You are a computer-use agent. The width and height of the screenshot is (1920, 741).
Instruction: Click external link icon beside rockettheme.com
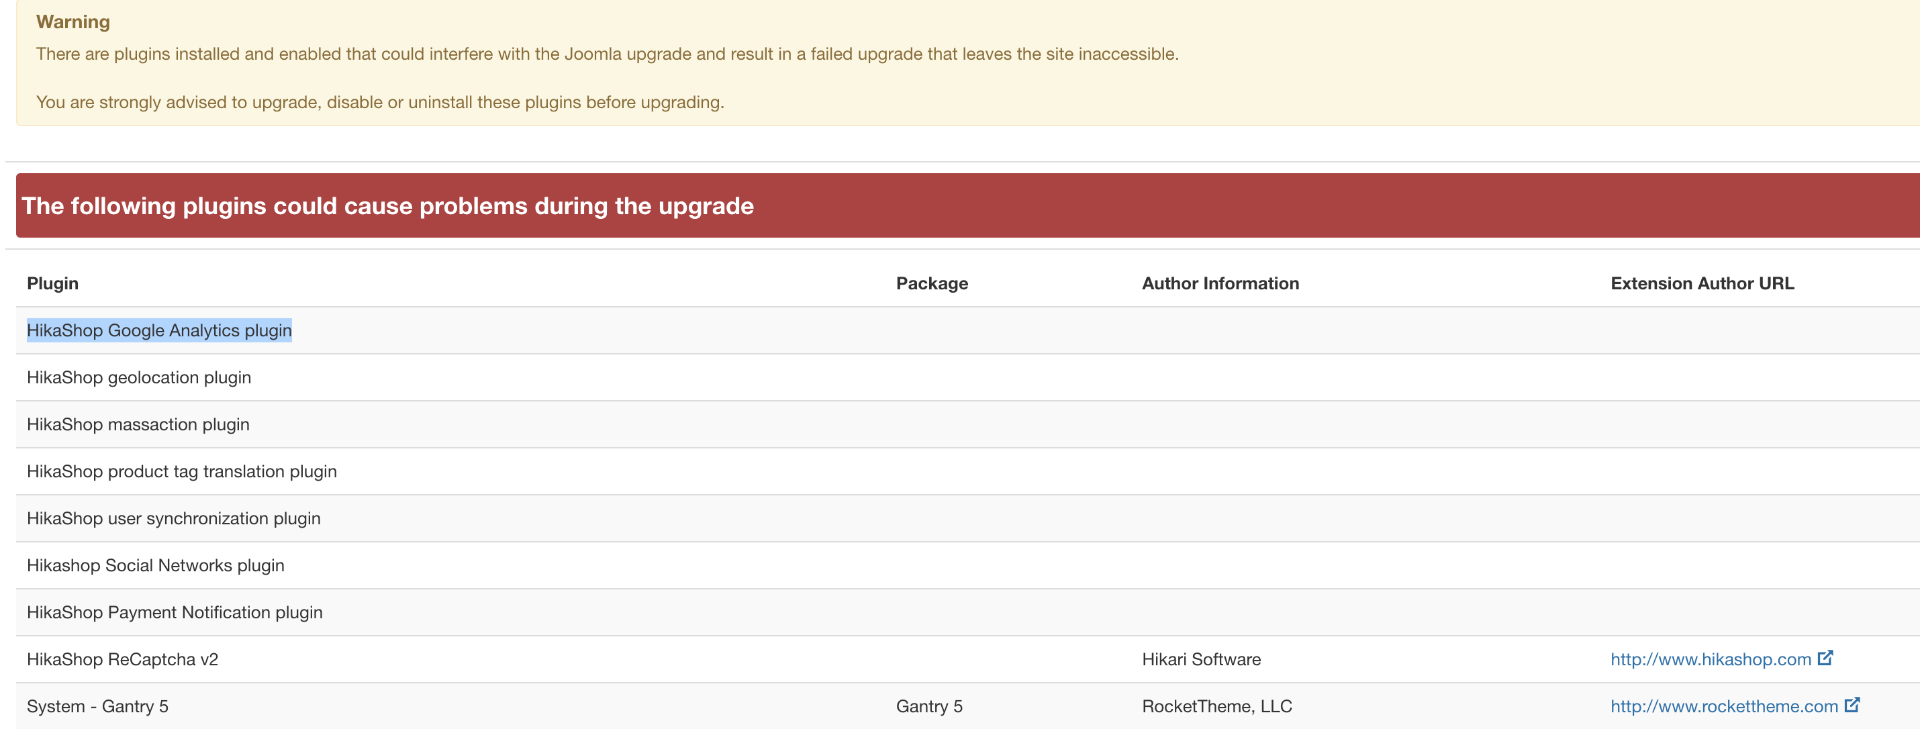pyautogui.click(x=1852, y=705)
